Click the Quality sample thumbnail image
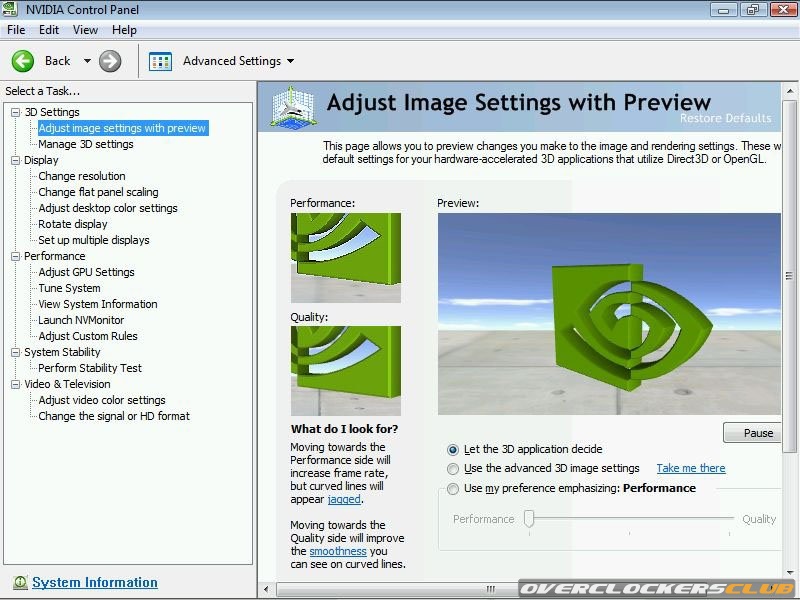This screenshot has width=800, height=600. click(345, 370)
